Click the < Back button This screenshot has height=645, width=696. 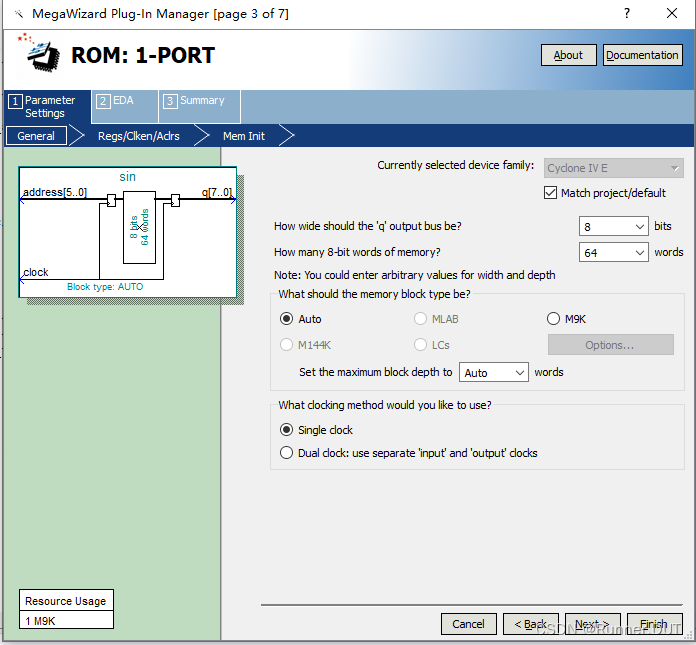pos(530,624)
